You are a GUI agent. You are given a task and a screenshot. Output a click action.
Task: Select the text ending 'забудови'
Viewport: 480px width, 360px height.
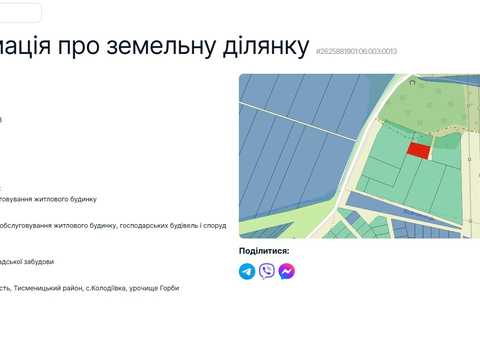27,262
